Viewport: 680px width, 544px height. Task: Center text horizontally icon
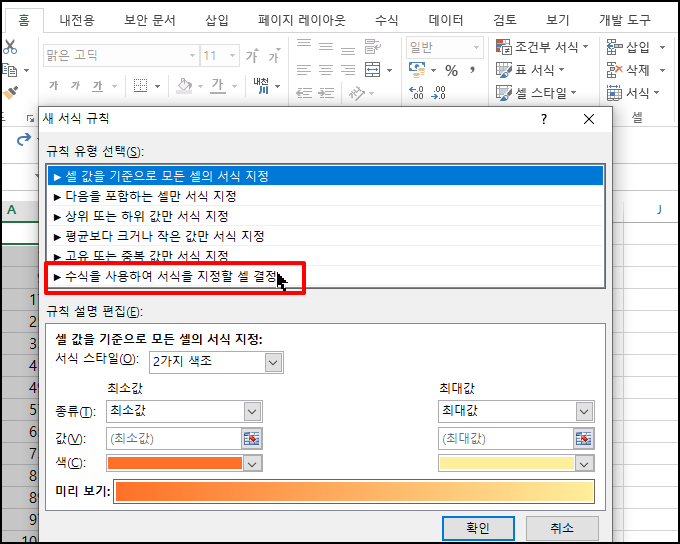[x=326, y=69]
